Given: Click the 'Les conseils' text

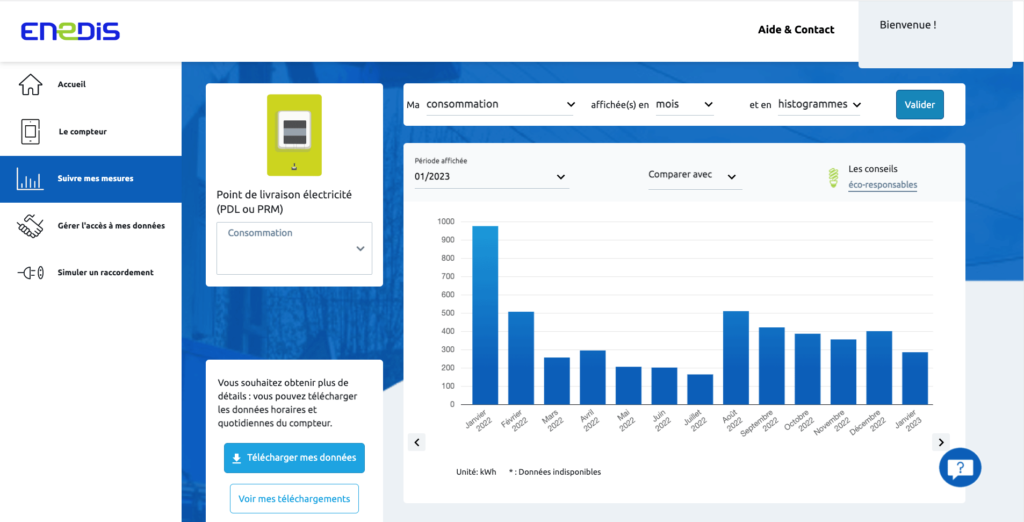Looking at the screenshot, I should 873,169.
